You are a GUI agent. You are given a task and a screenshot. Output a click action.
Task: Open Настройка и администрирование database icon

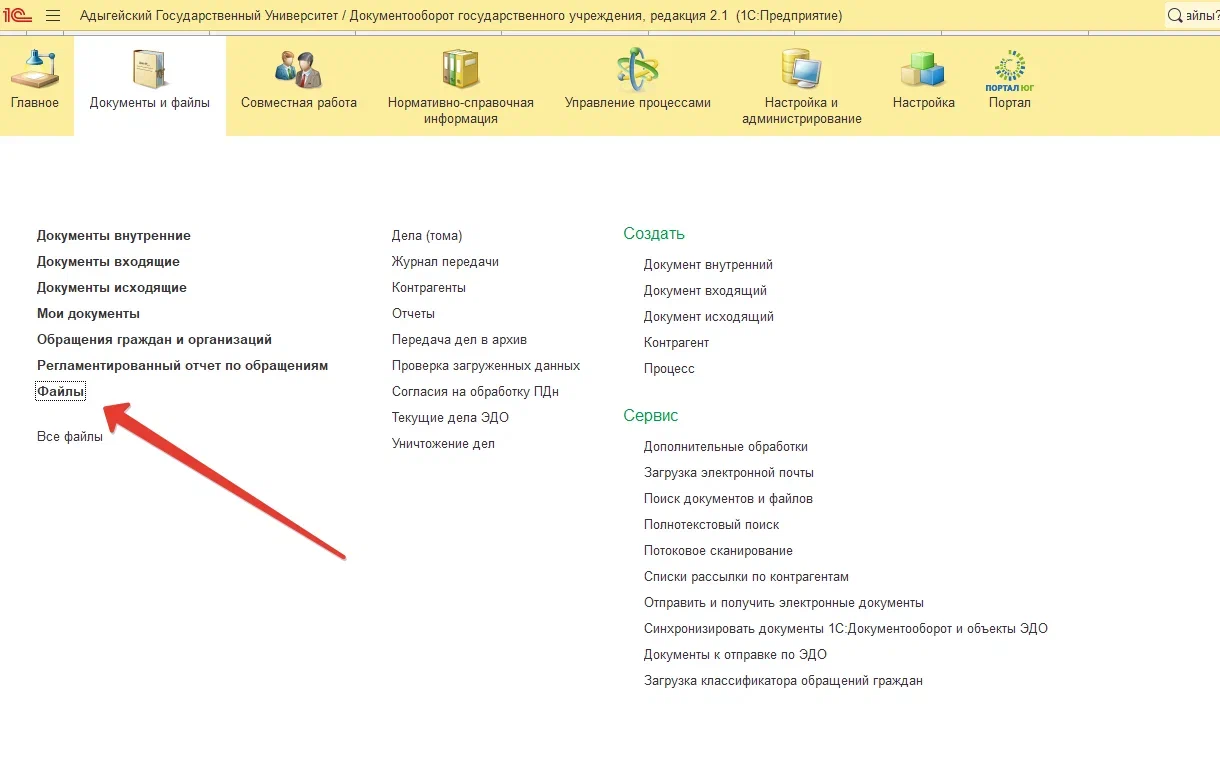click(801, 68)
